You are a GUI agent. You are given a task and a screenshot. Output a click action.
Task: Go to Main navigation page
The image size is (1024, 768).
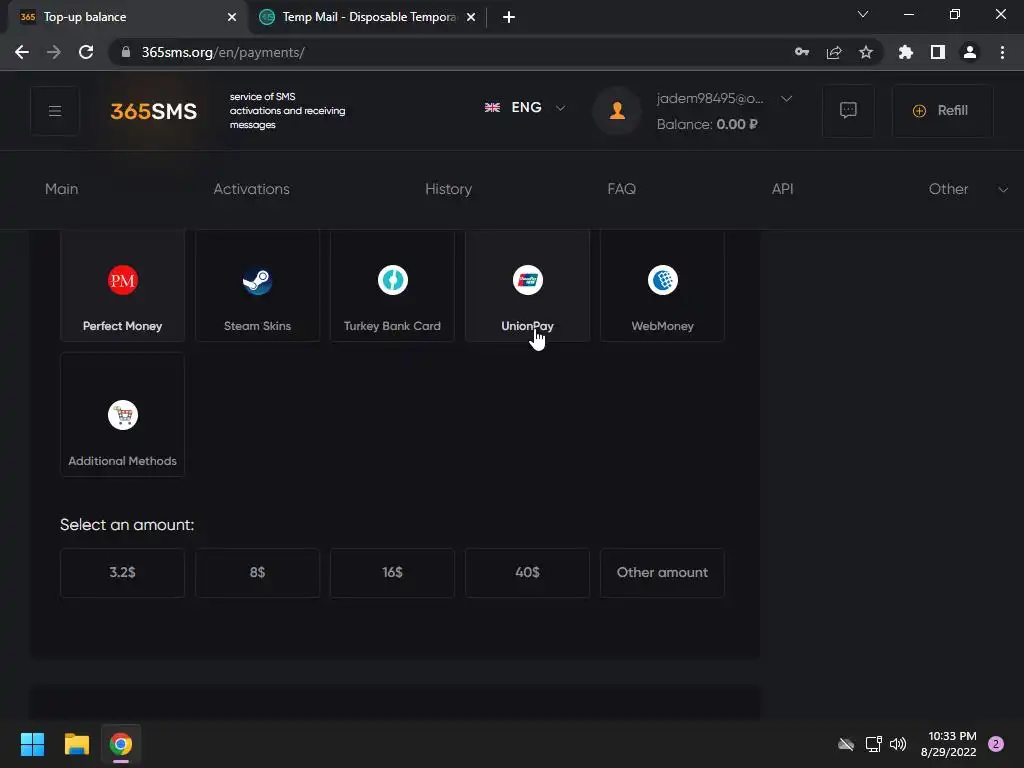pos(61,189)
